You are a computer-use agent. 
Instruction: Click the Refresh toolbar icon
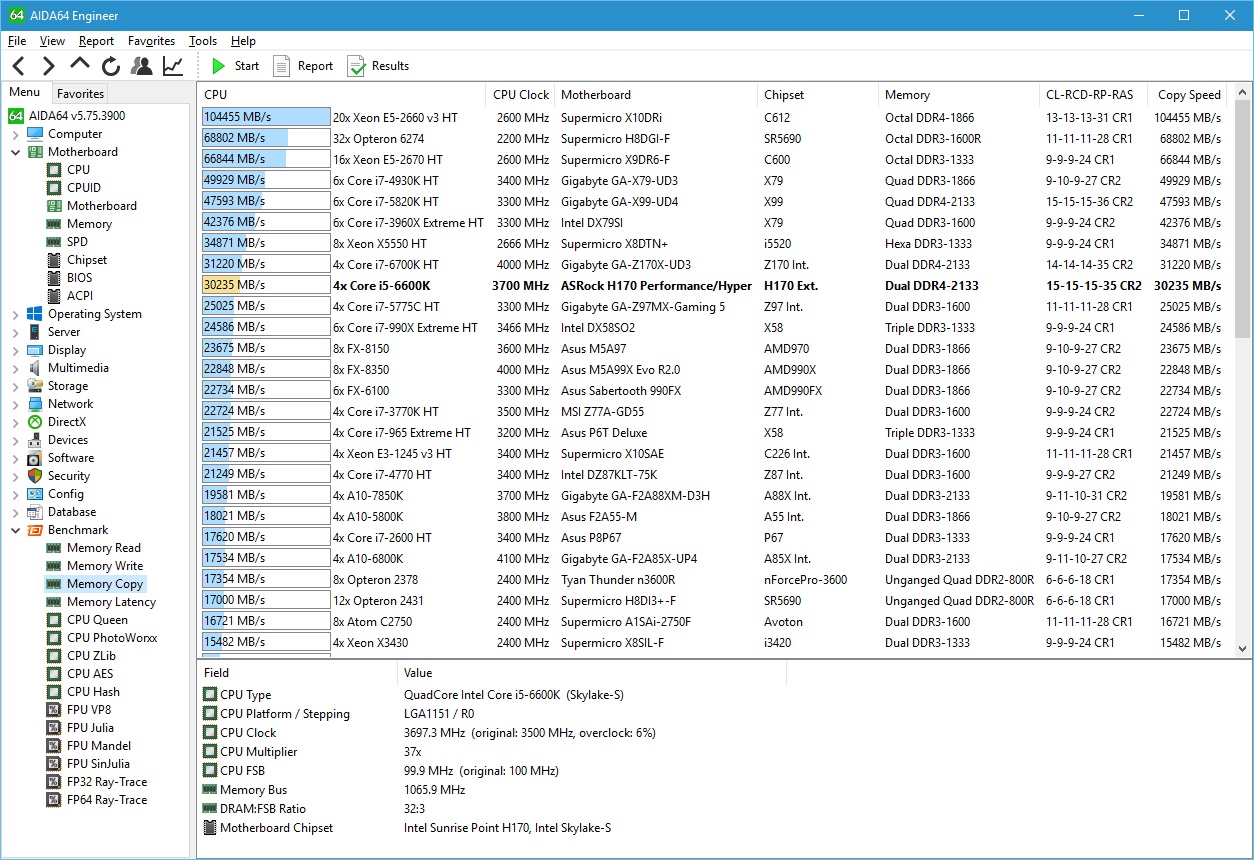[111, 66]
